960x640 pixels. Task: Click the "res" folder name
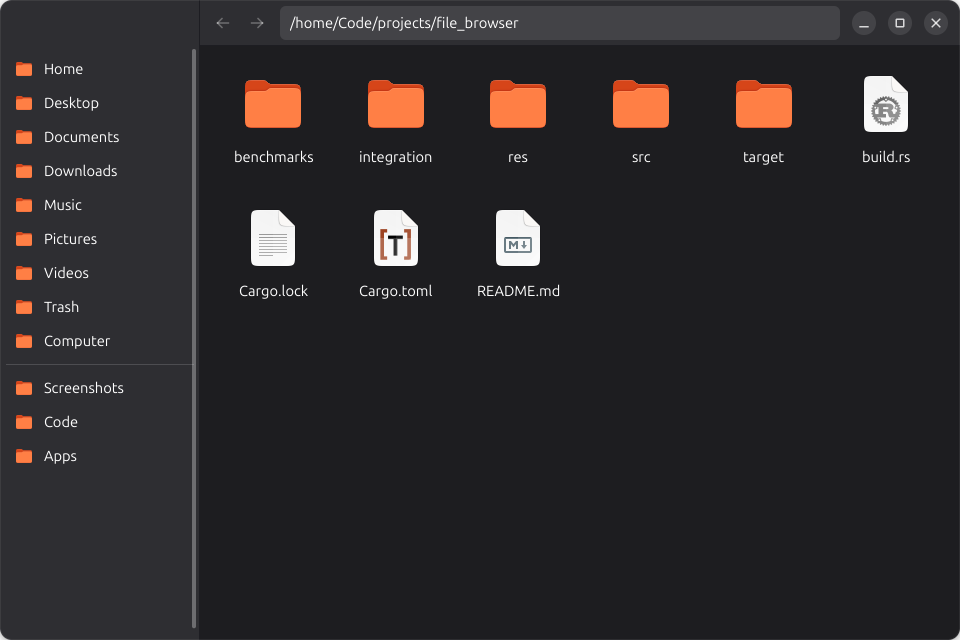pyautogui.click(x=518, y=157)
